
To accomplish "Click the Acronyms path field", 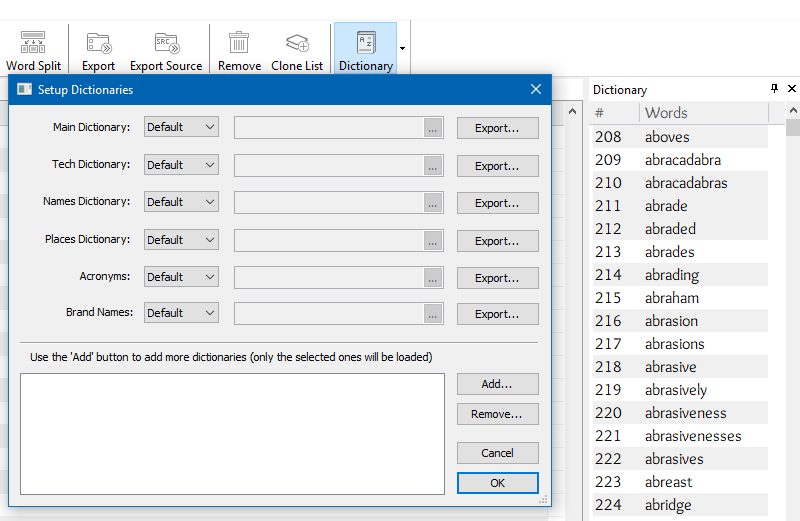I will 329,278.
